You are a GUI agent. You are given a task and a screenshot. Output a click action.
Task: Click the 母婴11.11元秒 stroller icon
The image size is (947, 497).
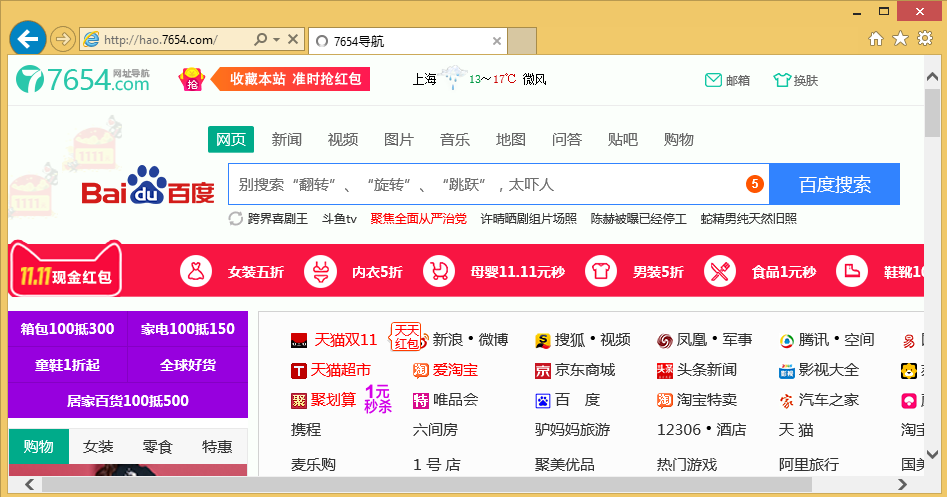tap(439, 272)
